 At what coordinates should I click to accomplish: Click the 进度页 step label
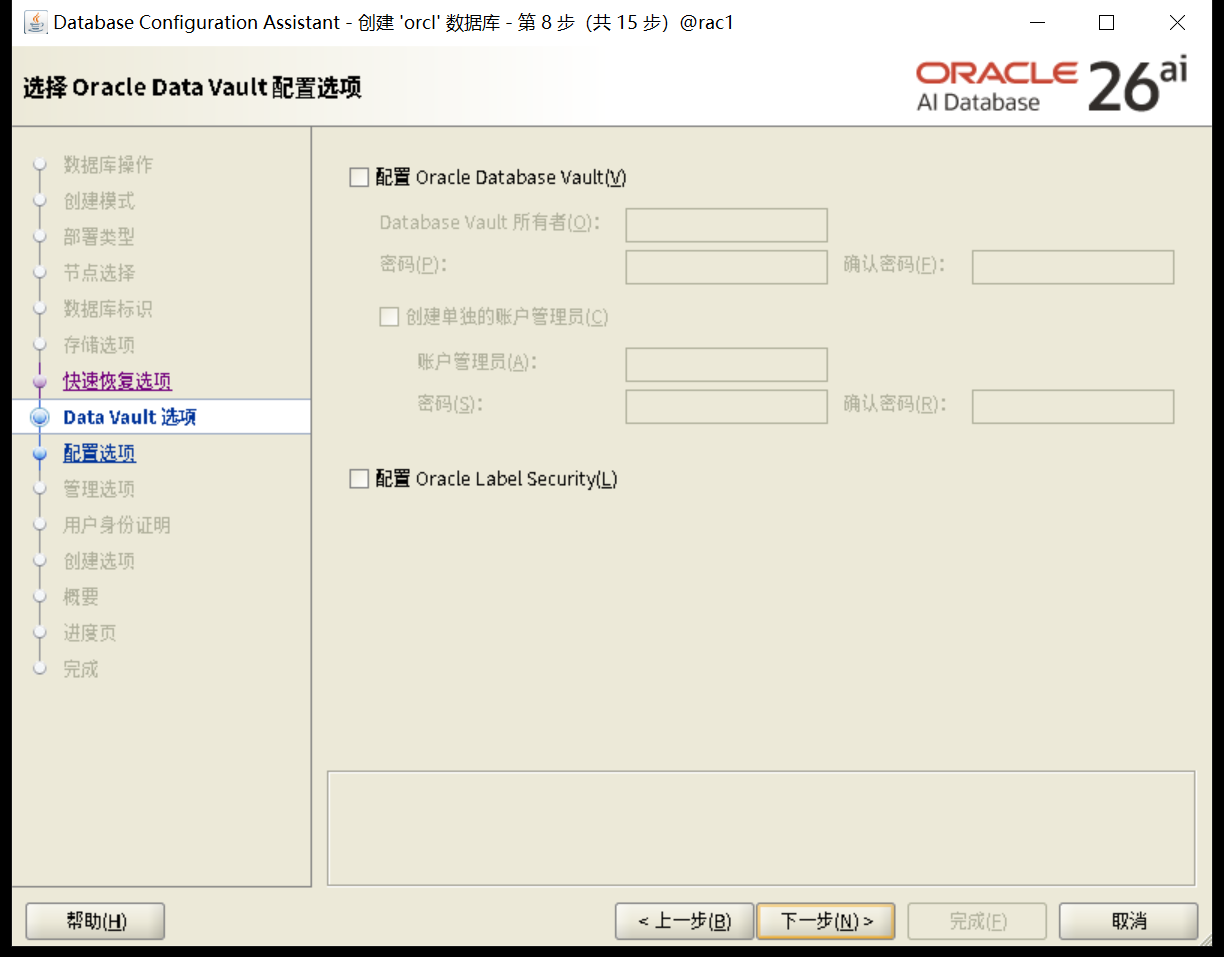tap(90, 633)
